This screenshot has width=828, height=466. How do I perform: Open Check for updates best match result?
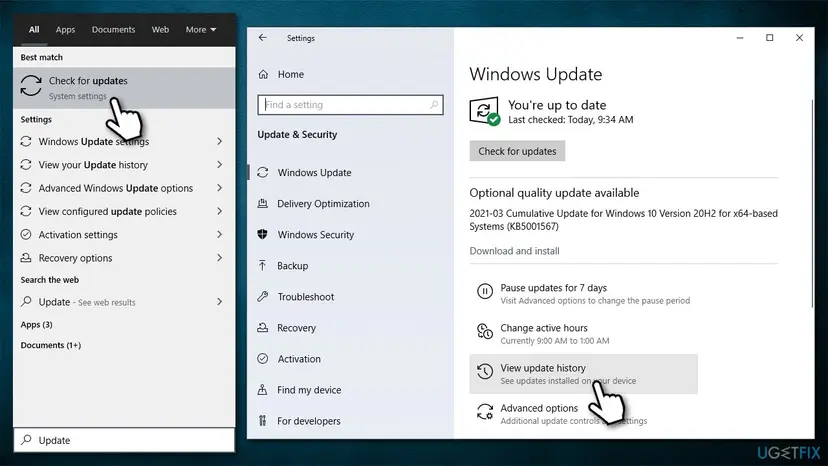pos(124,88)
